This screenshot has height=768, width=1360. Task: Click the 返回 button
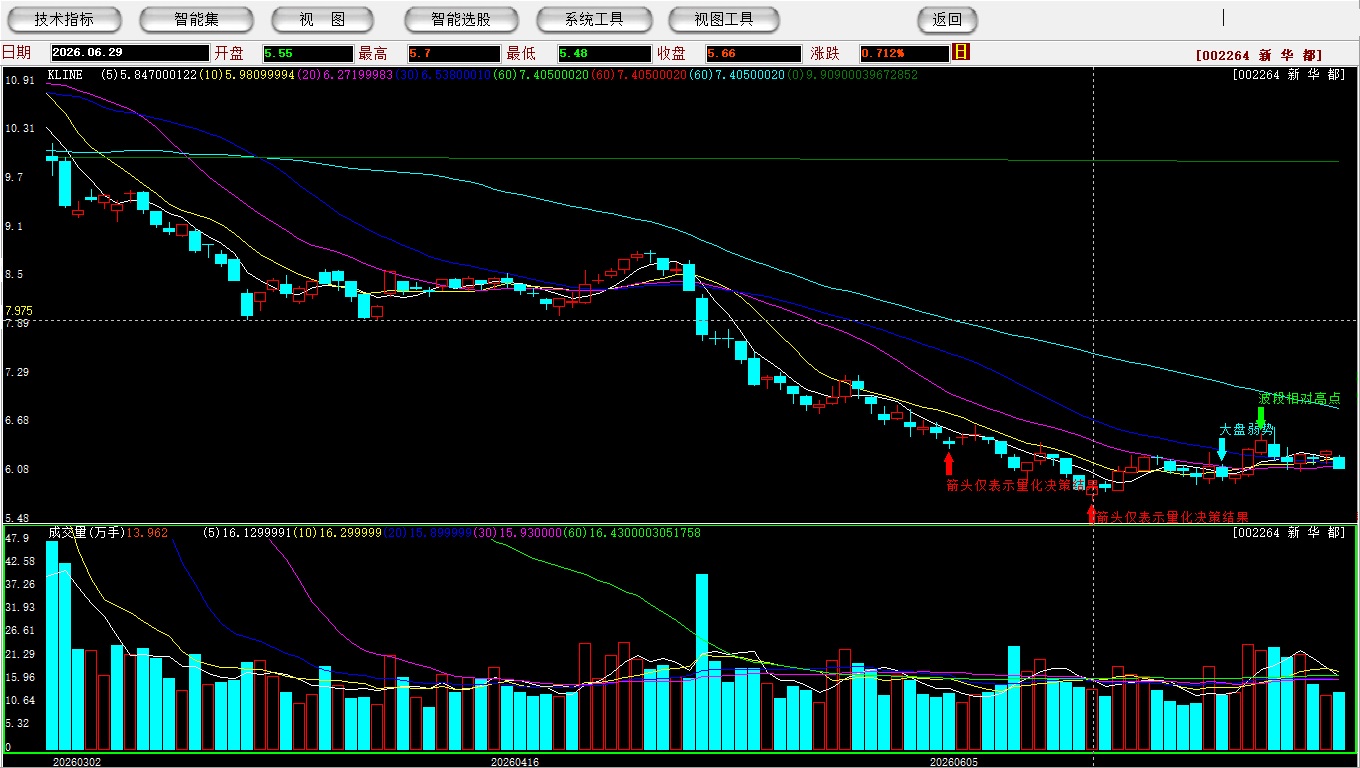click(947, 19)
